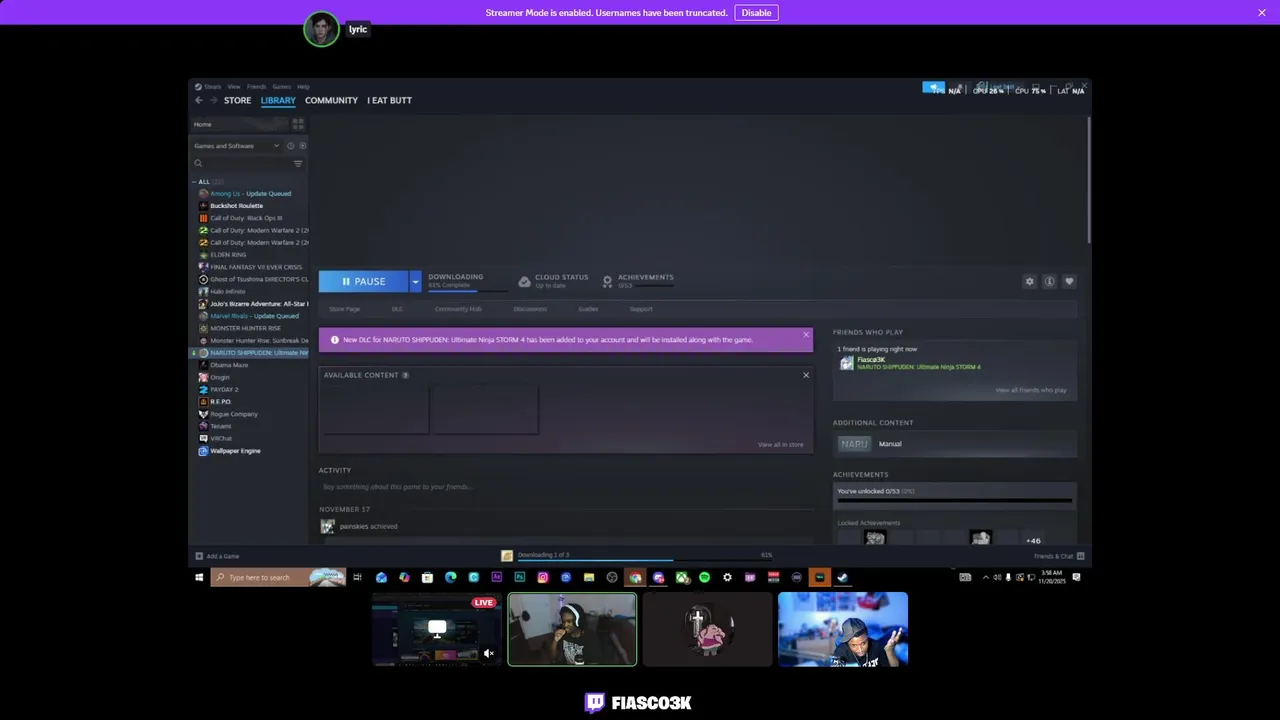Select the highlighted streamer webcam thumbnail
Viewport: 1280px width, 720px height.
pyautogui.click(x=572, y=629)
